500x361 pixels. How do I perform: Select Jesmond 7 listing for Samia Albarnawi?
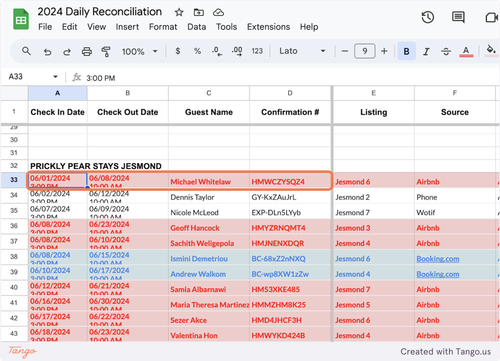click(374, 289)
